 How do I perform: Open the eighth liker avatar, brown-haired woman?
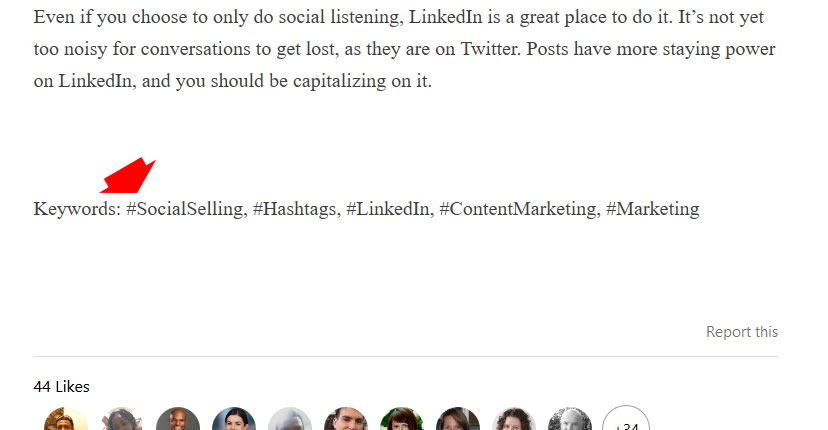pyautogui.click(x=458, y=419)
